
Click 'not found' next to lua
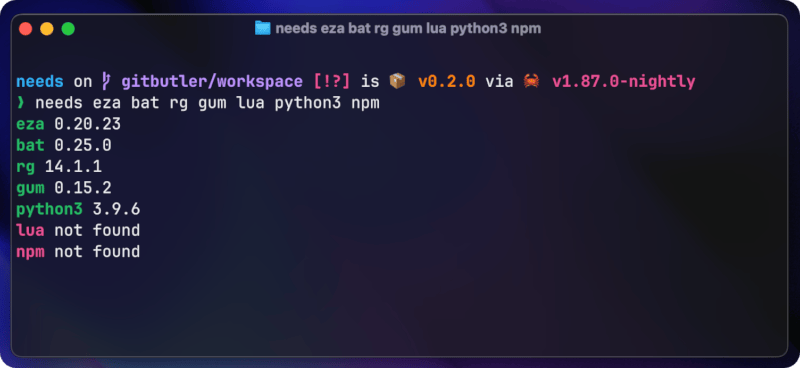coord(97,230)
